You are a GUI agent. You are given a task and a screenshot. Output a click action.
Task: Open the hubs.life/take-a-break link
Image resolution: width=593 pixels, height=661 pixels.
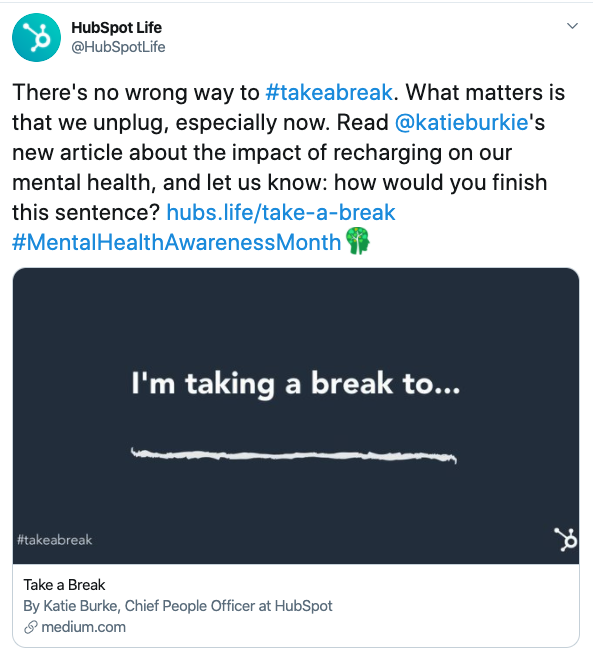click(x=281, y=212)
